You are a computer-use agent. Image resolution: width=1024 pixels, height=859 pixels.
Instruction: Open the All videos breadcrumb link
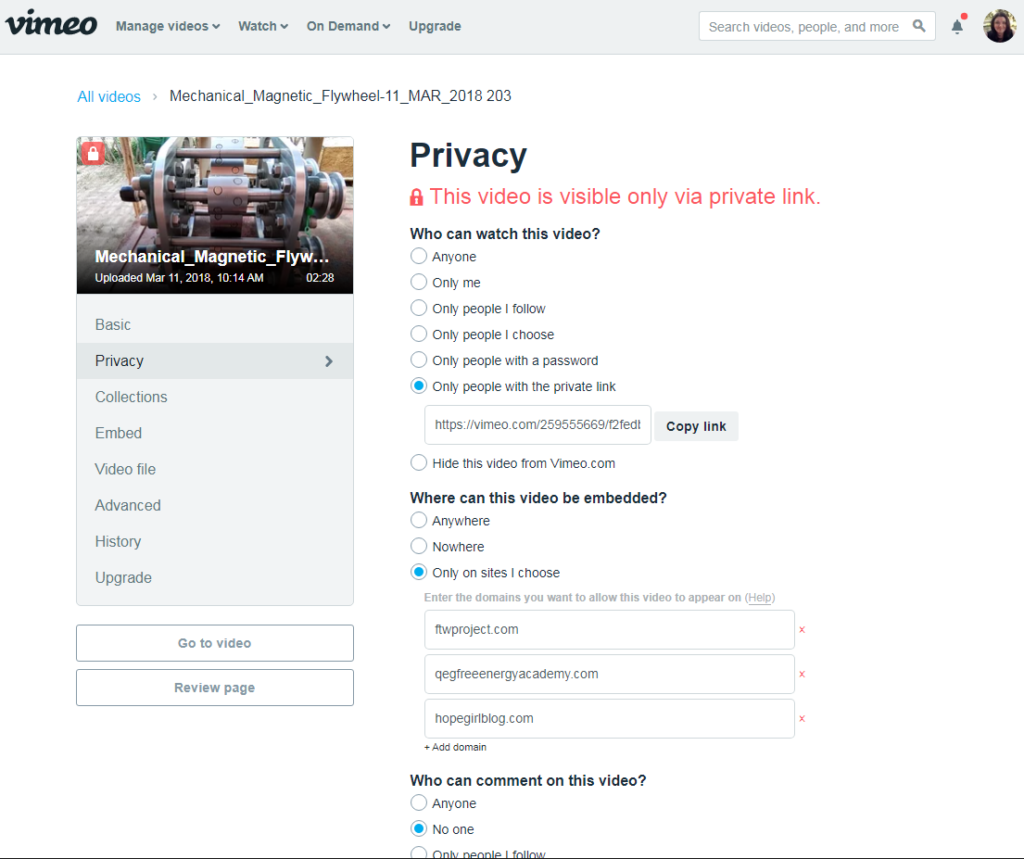pyautogui.click(x=109, y=96)
